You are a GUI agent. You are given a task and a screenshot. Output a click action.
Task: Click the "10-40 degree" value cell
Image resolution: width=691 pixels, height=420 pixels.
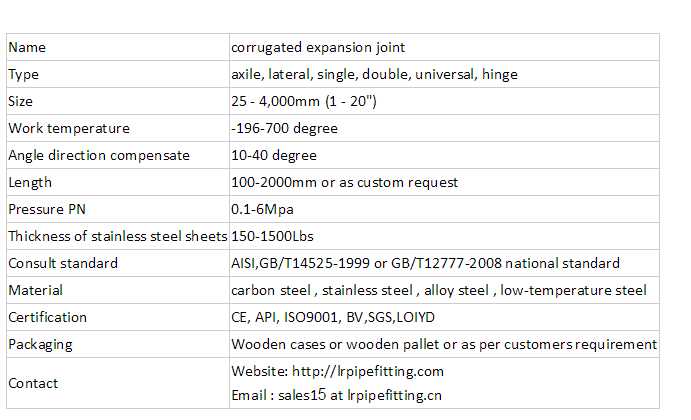[x=273, y=156]
